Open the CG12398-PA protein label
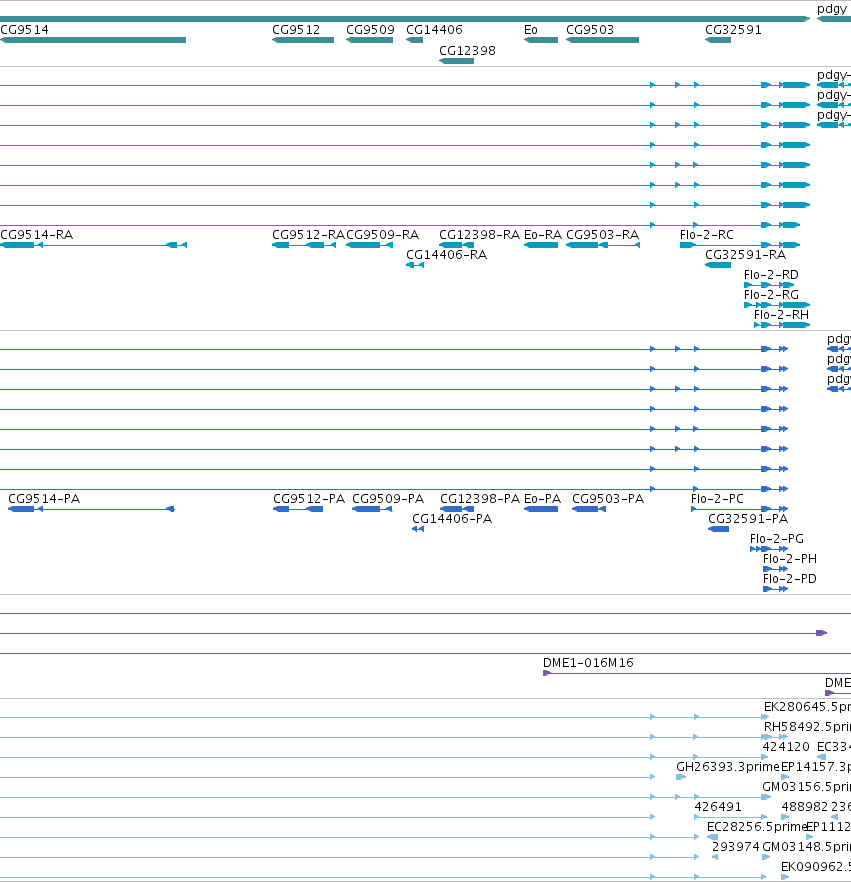The image size is (851, 882). pos(480,499)
